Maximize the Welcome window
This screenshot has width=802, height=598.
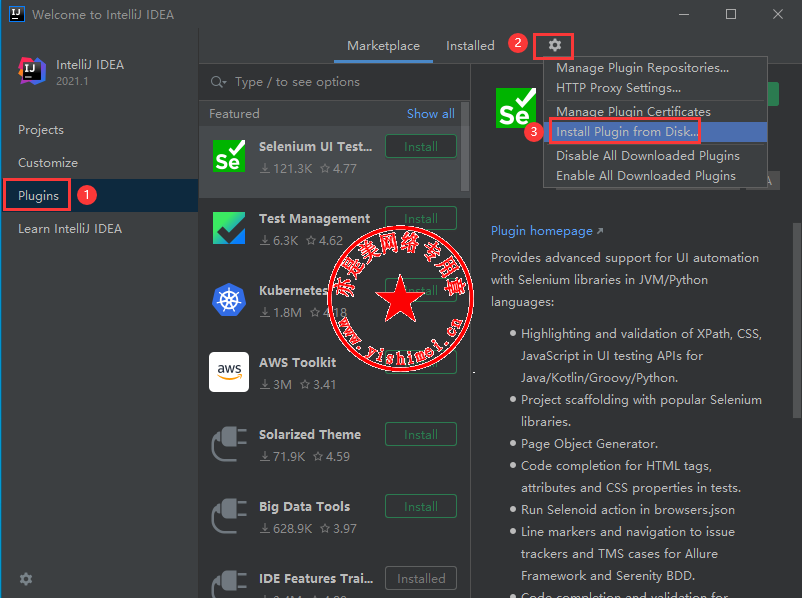click(x=731, y=14)
